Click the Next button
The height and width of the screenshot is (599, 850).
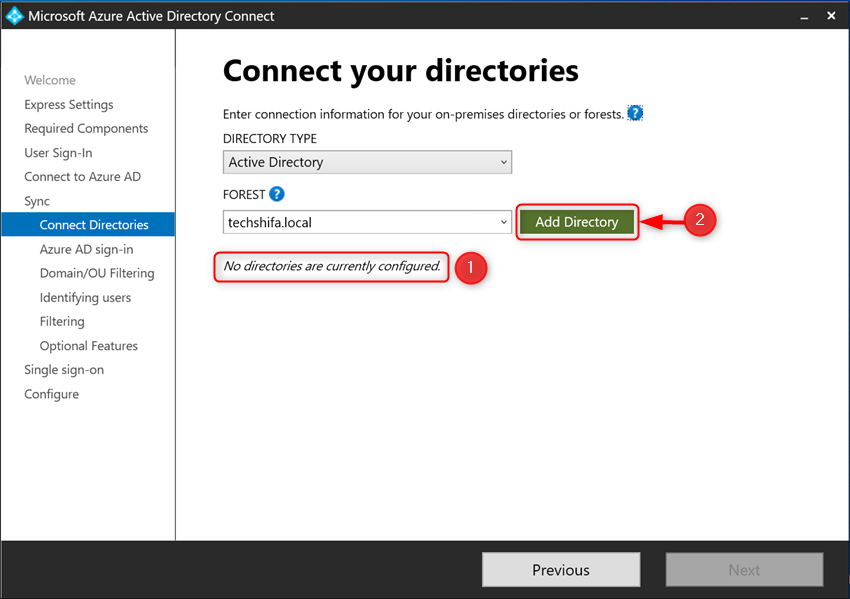coord(744,569)
